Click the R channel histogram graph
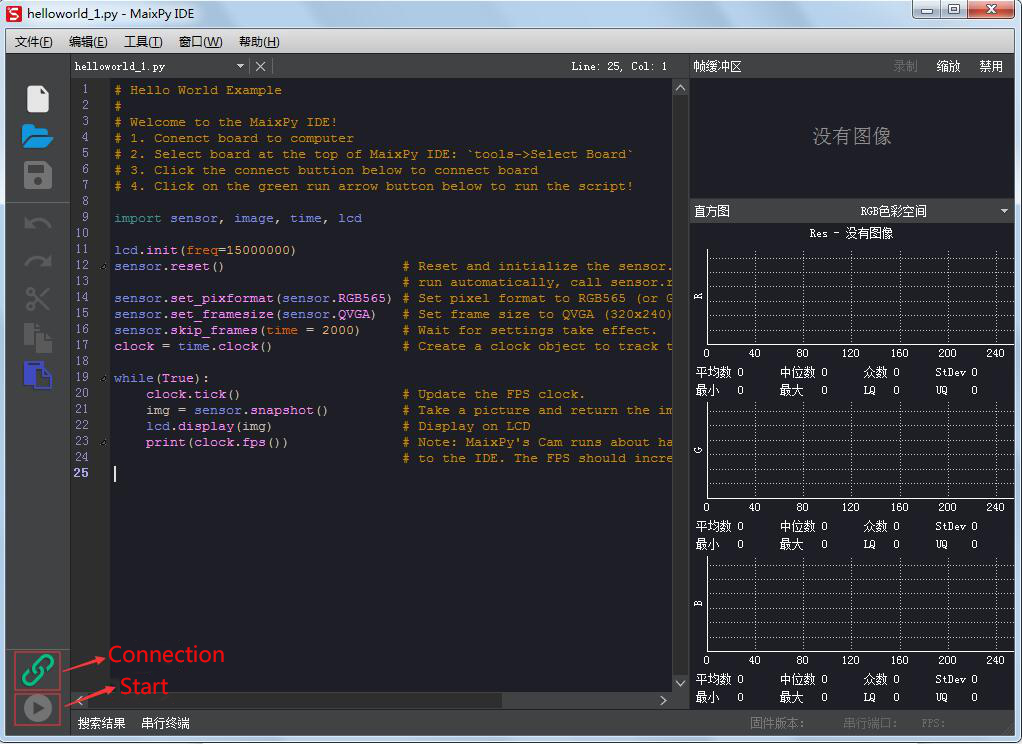This screenshot has height=744, width=1022. tap(861, 297)
